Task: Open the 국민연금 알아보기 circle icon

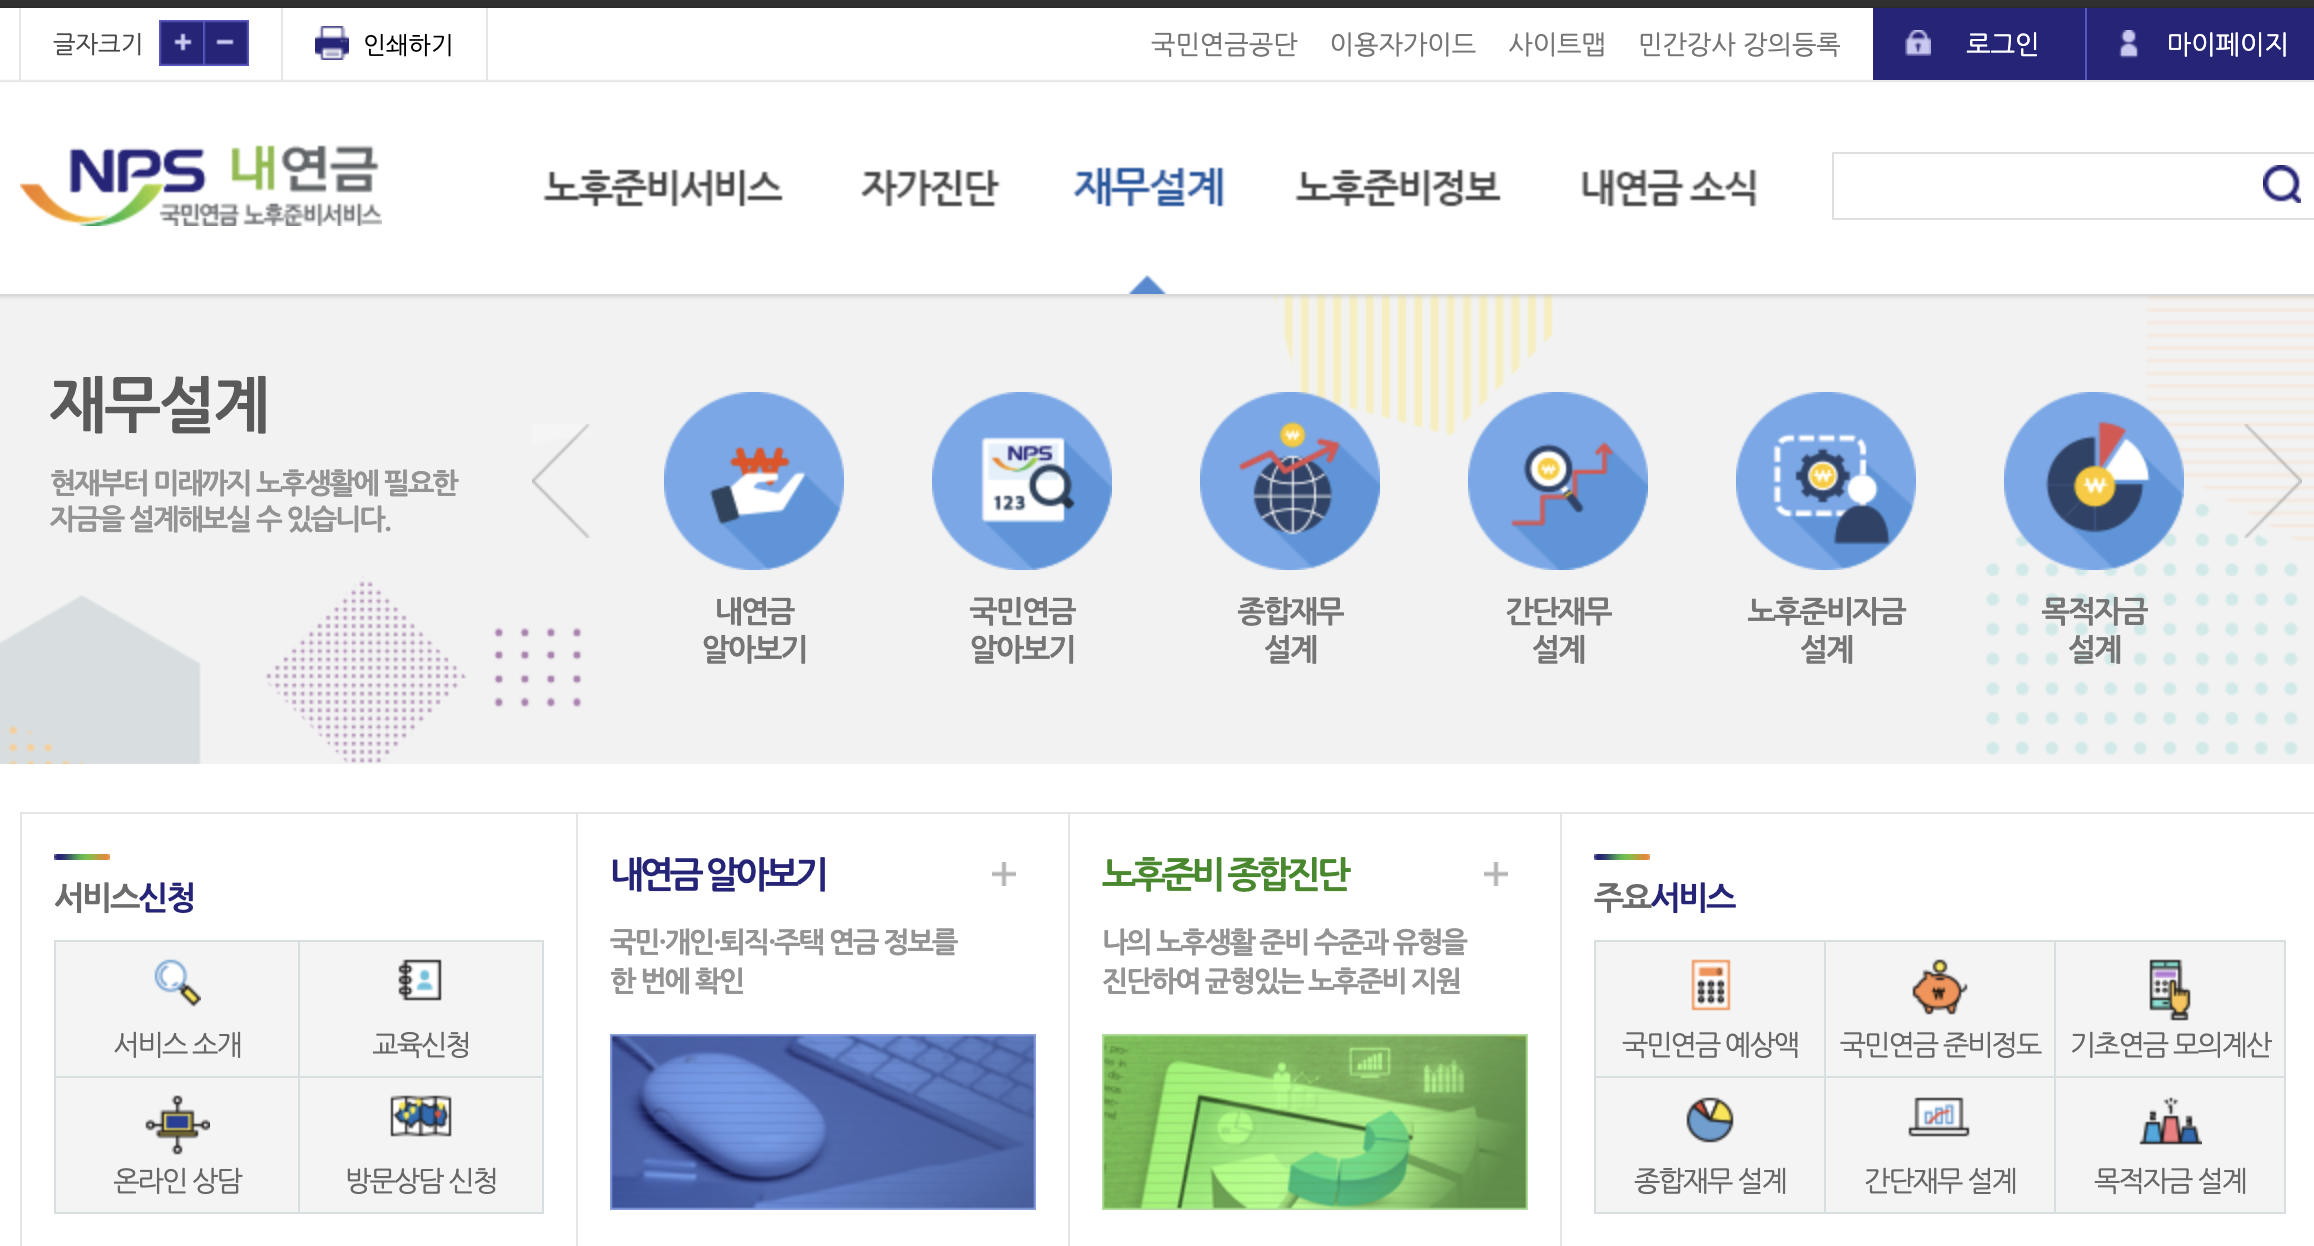Action: pos(1022,481)
